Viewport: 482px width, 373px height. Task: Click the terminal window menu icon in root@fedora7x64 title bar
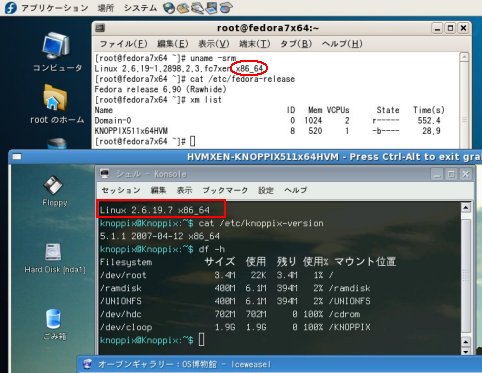(100, 28)
